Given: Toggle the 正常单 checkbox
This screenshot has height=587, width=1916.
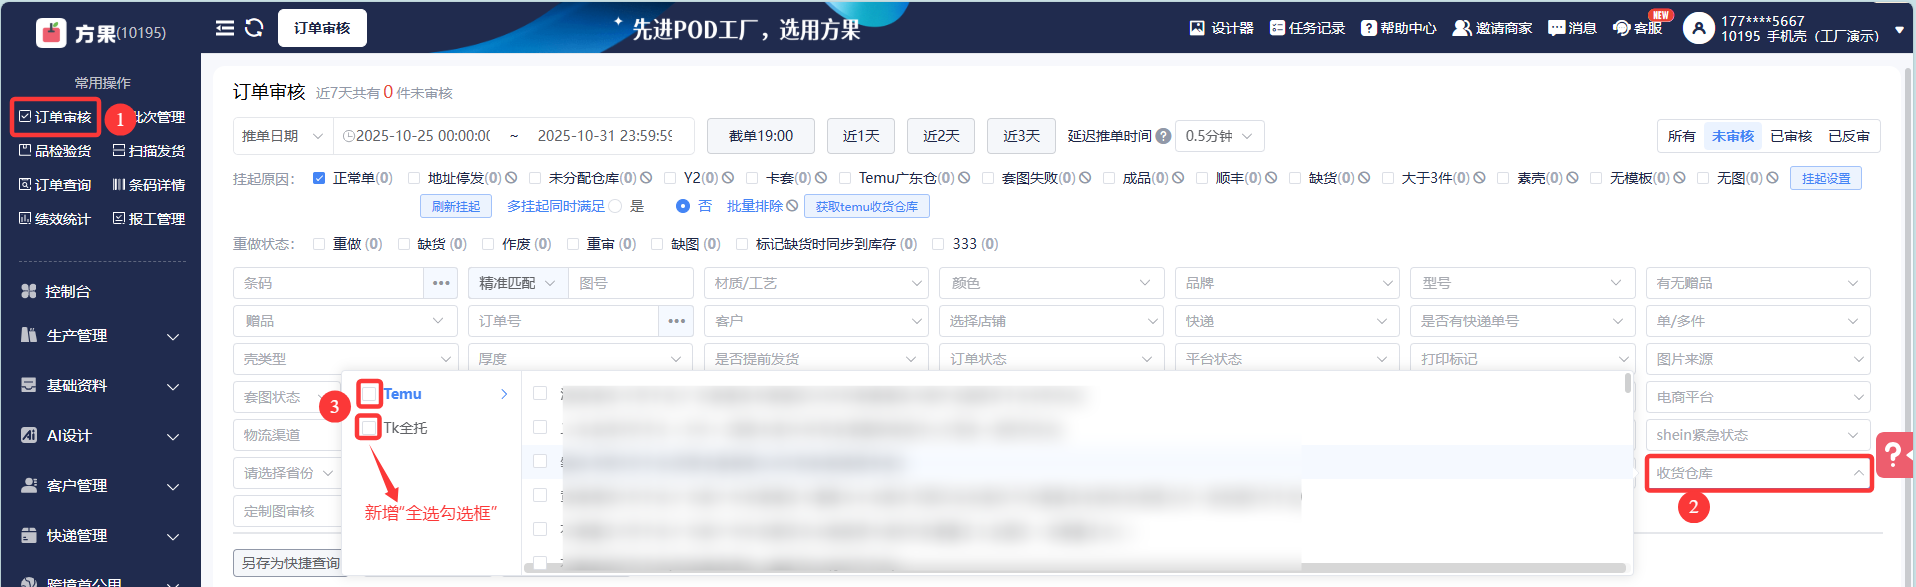Looking at the screenshot, I should click(319, 178).
